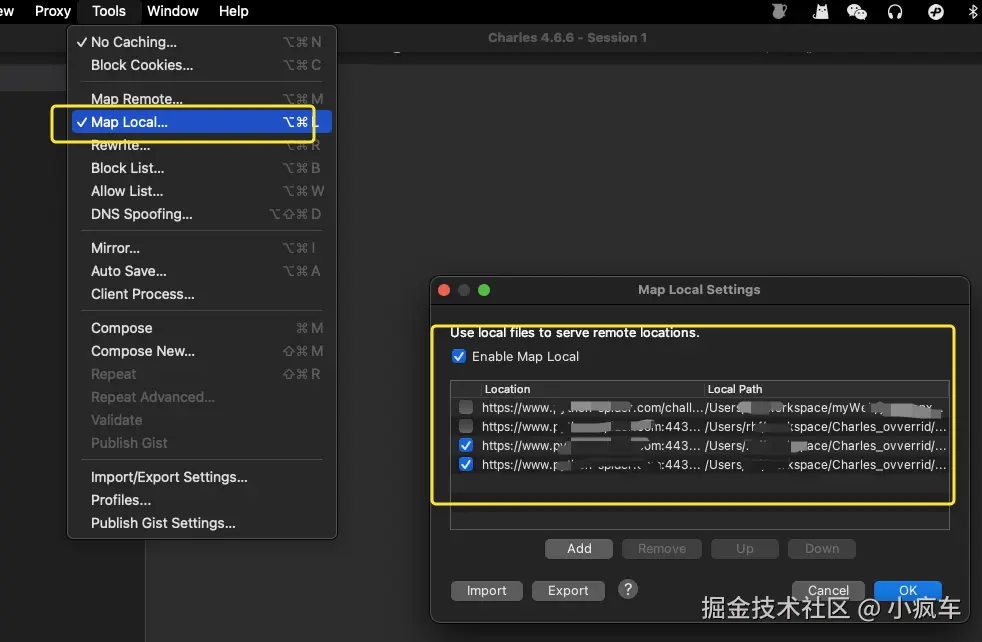Click Export button in Map Local Settings

(568, 591)
